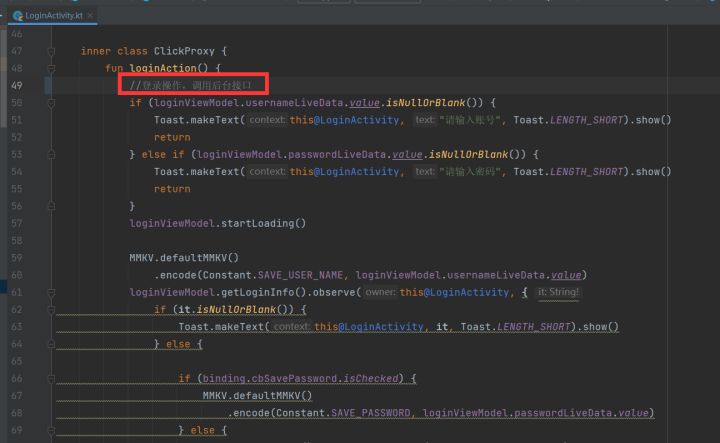This screenshot has height=443, width=720.
Task: Click the startLoading method call
Action: (257, 224)
